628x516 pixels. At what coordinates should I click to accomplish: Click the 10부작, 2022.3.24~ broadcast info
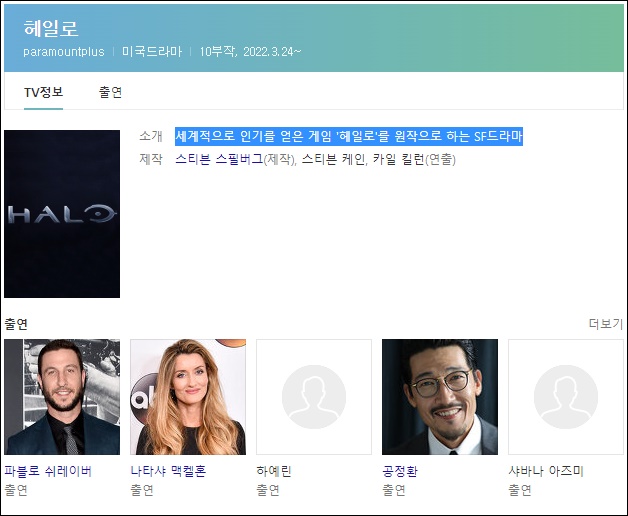coord(250,52)
